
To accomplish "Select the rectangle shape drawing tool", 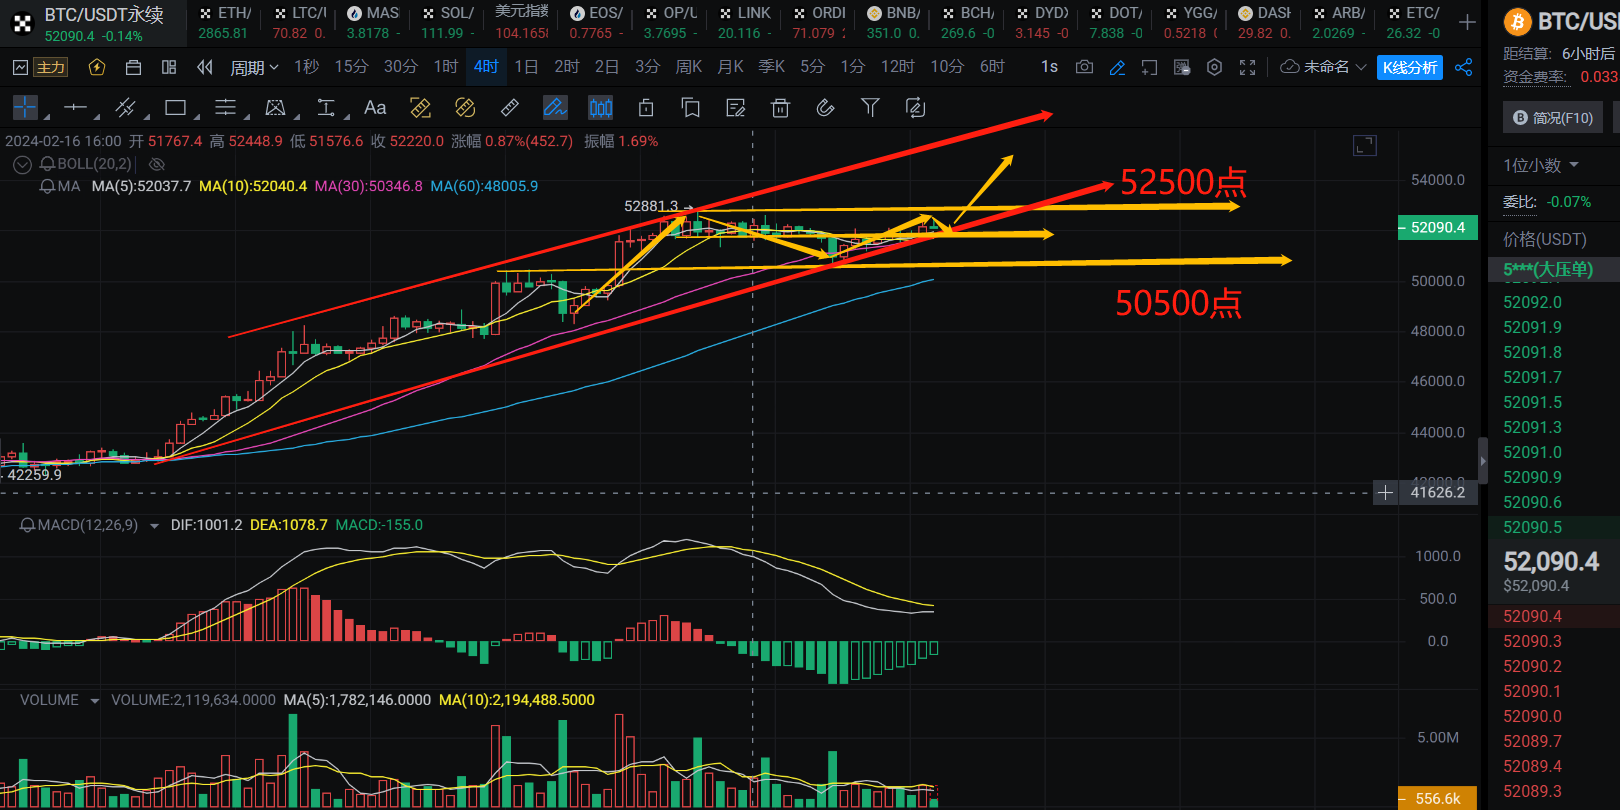I will 175,108.
